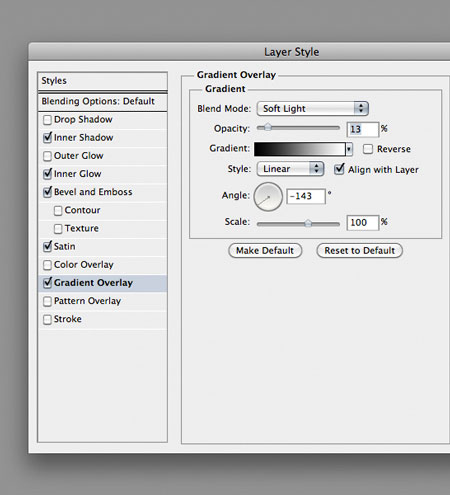Open the Blend Mode Soft Light dropdown
Screen dimensions: 450x495
[313, 109]
